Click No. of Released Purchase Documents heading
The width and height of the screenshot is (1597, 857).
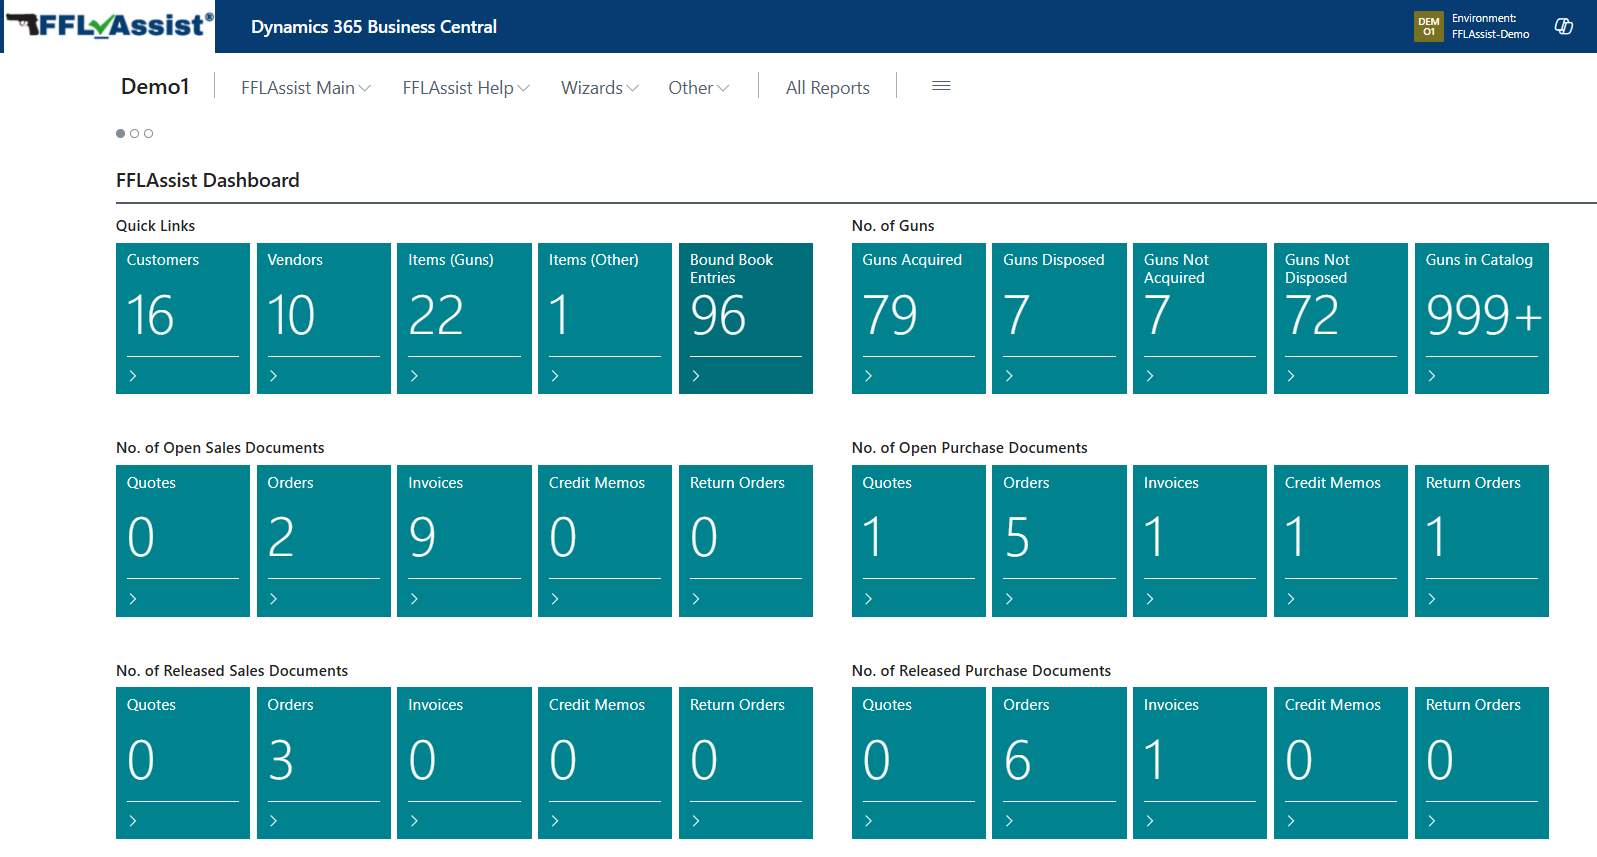[x=981, y=671]
